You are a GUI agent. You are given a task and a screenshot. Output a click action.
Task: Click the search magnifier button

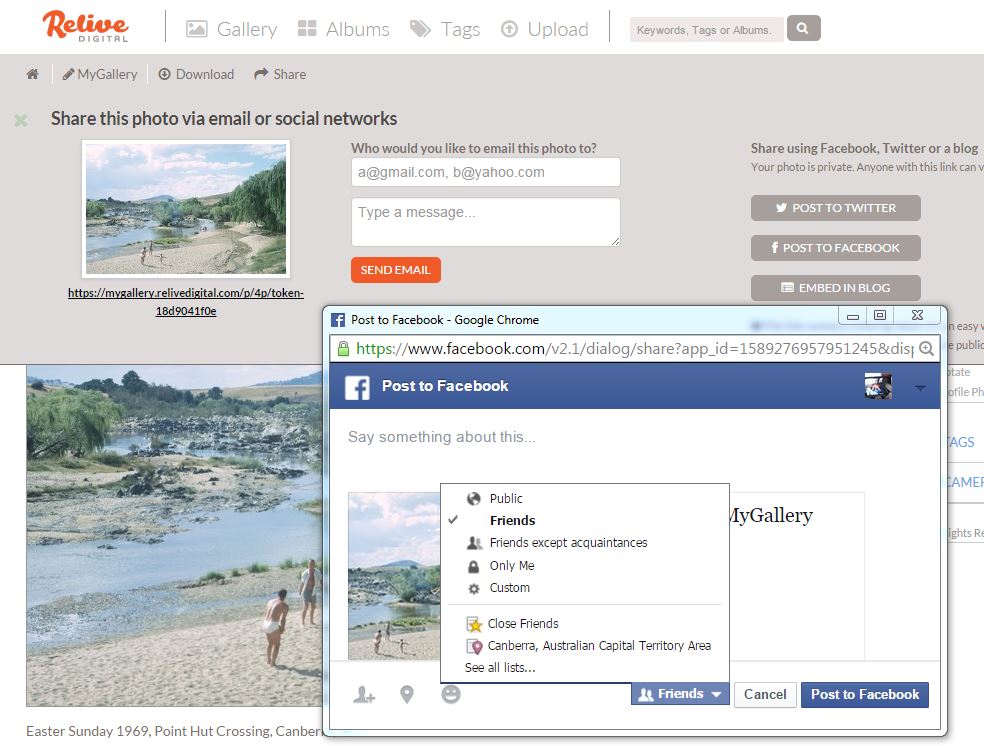[803, 28]
